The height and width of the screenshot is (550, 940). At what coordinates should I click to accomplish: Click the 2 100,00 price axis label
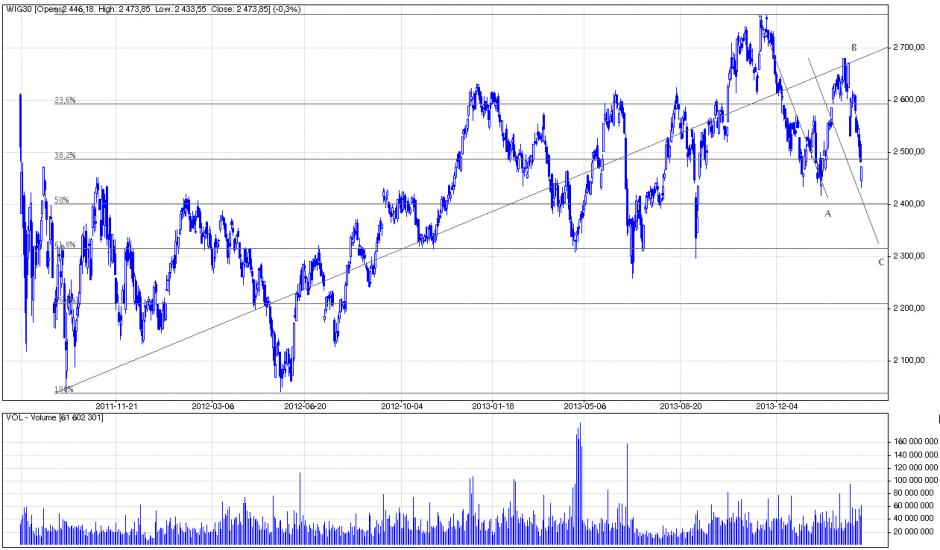point(912,360)
